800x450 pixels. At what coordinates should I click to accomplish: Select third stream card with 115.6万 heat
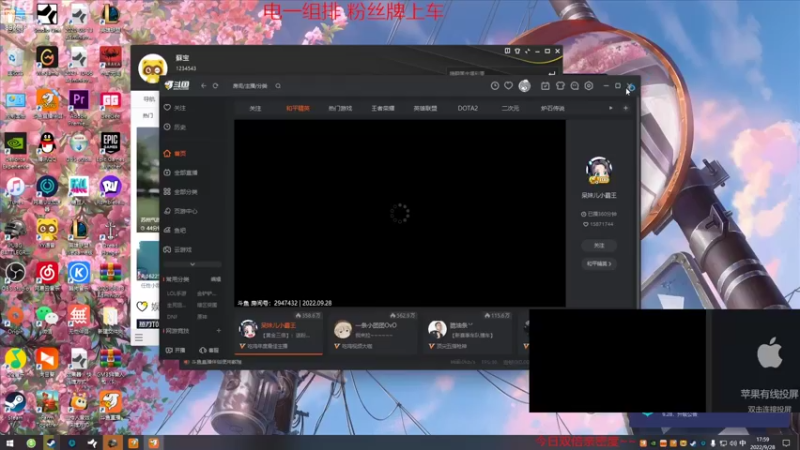(469, 332)
